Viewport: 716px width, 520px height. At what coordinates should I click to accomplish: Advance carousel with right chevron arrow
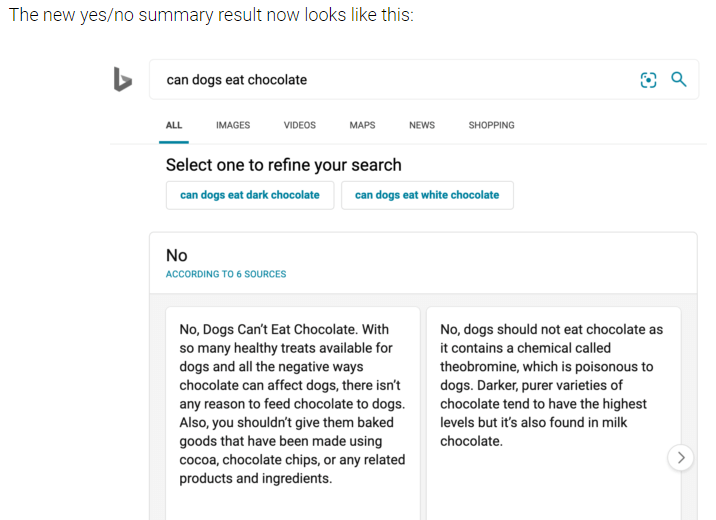[681, 457]
